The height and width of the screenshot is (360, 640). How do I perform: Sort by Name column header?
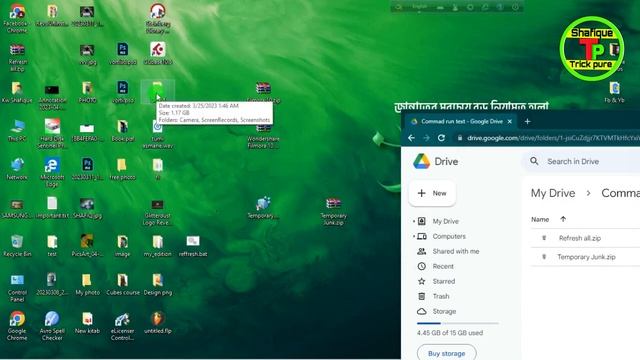click(540, 220)
